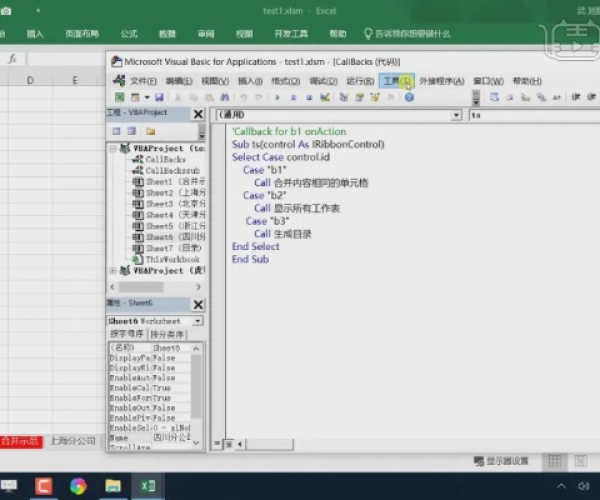Click the Indent icon in edit toolbar
The image size is (600, 500).
tap(576, 97)
